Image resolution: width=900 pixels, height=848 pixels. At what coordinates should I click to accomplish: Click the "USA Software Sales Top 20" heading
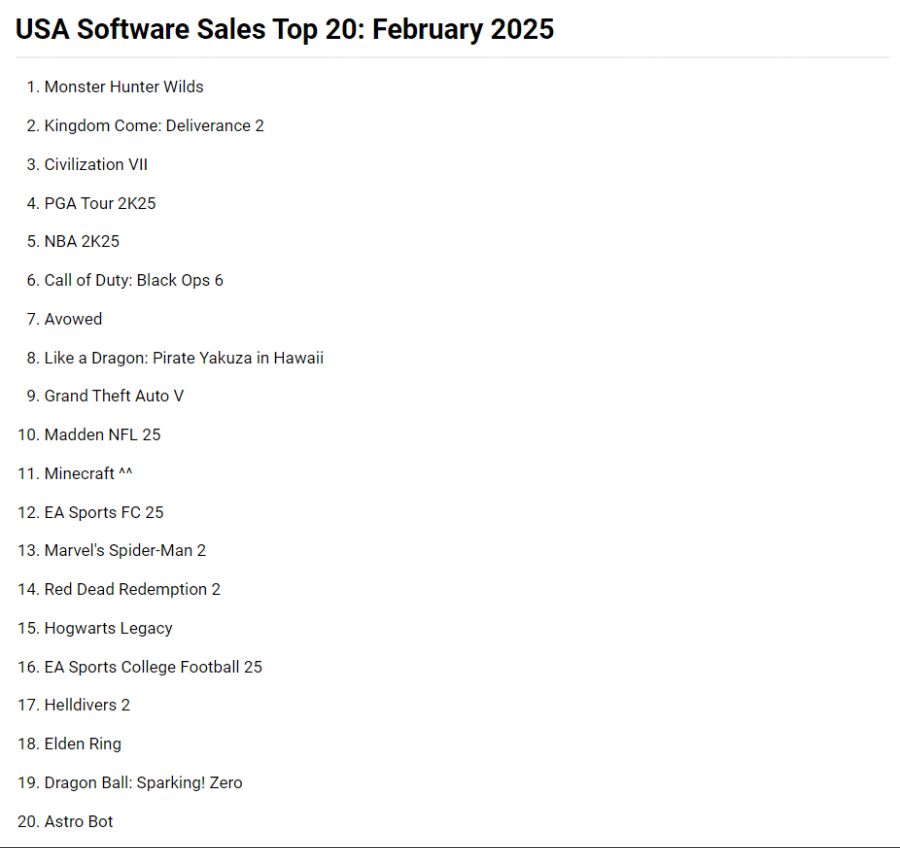284,29
